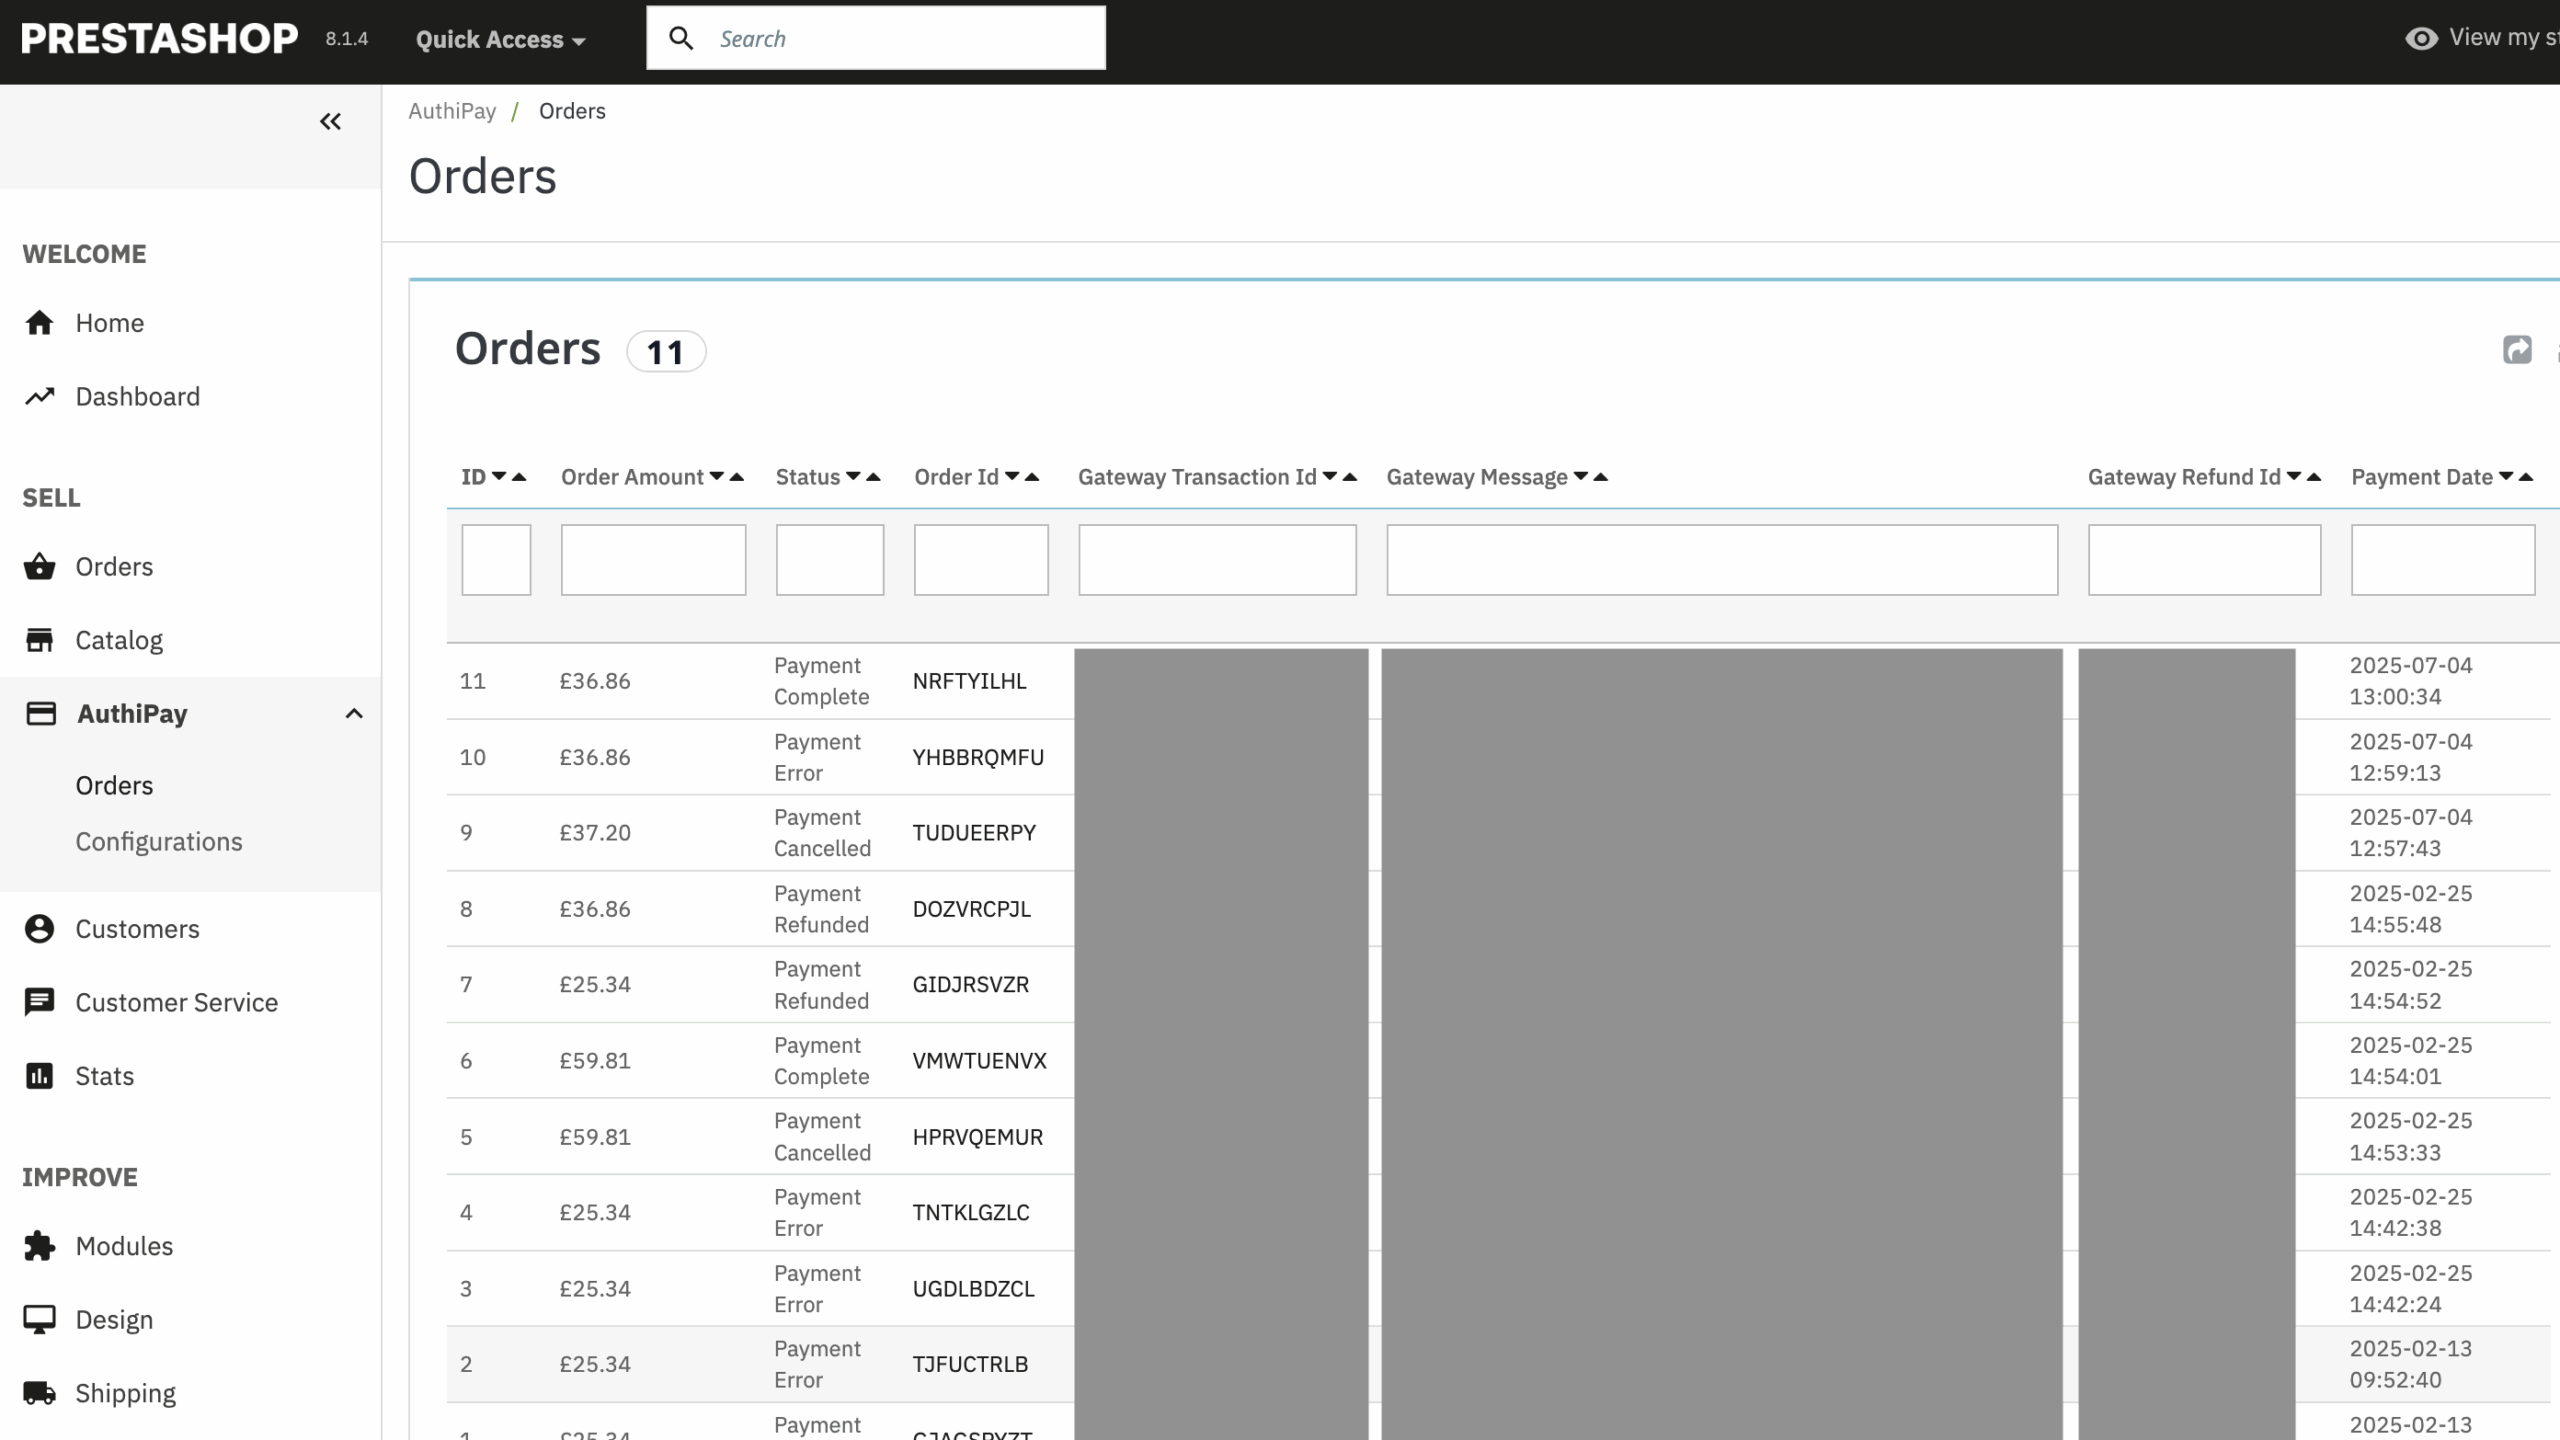Open Stats via its chart icon
Viewport: 2560px width, 1440px height.
coord(39,1076)
